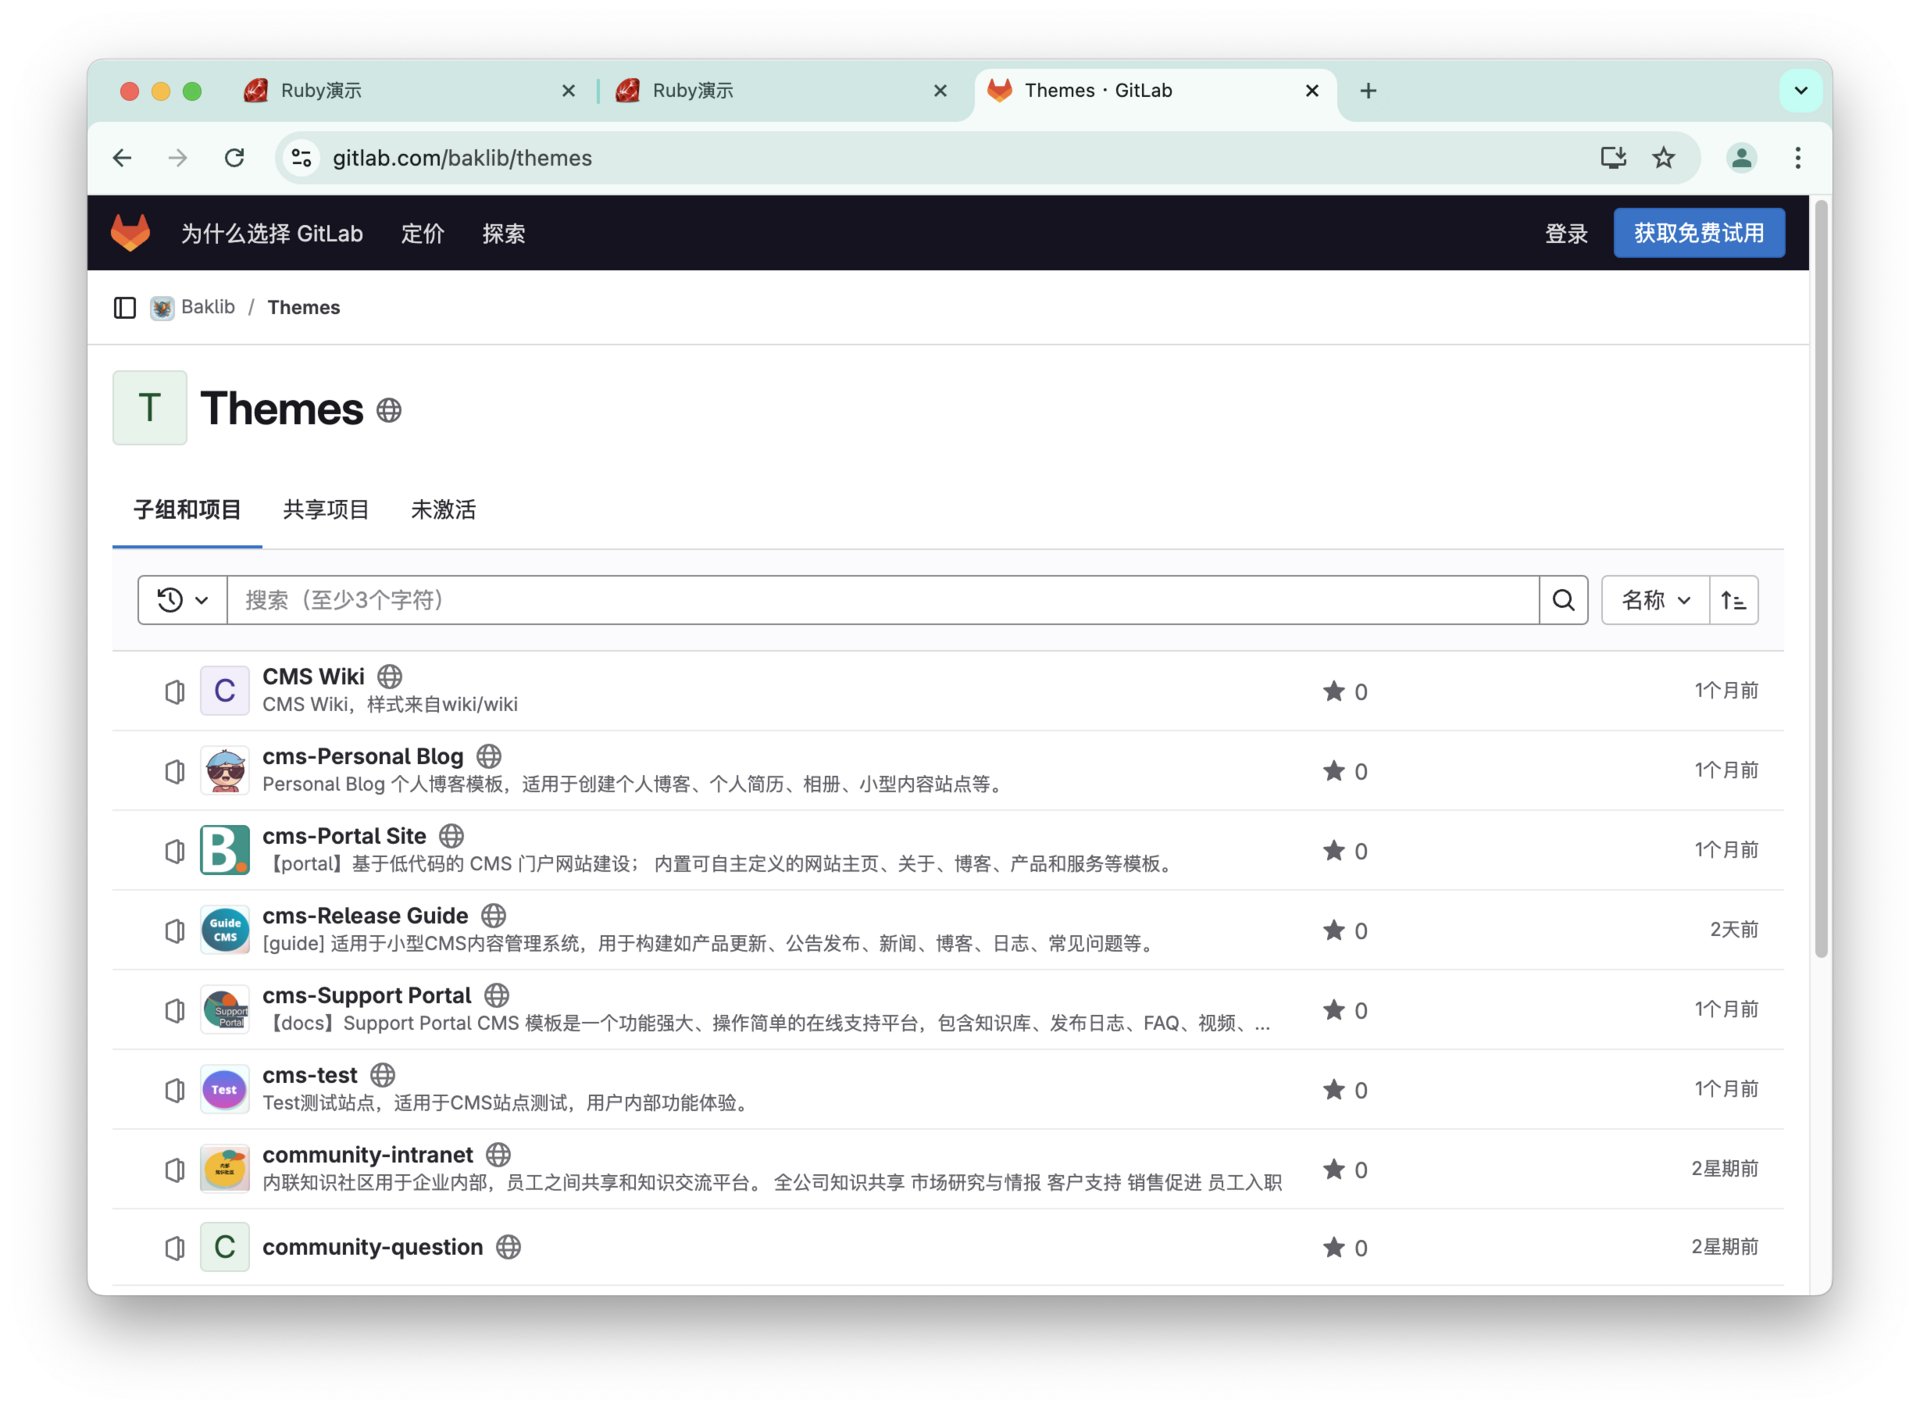Click the star icon on CMS Wiki row
This screenshot has height=1411, width=1920.
point(1333,691)
